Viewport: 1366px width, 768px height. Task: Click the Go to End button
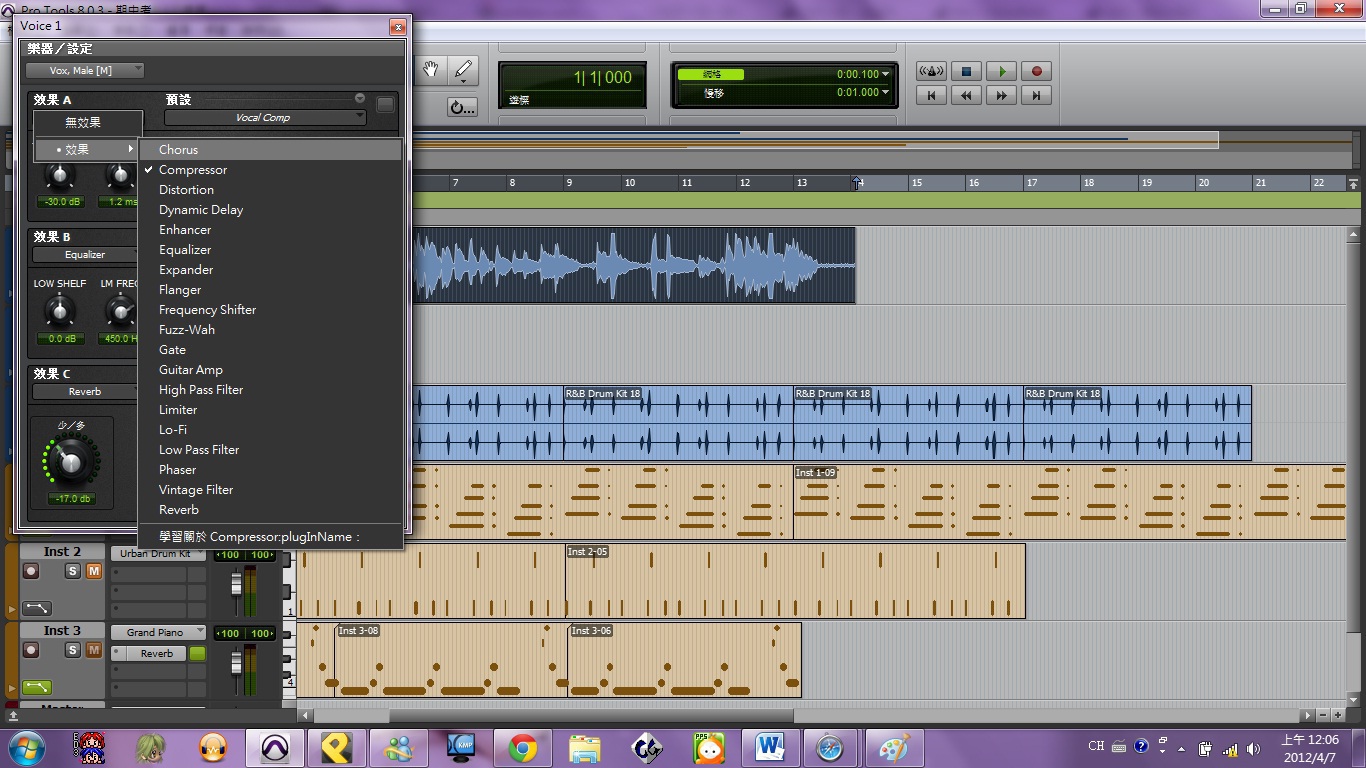click(x=1036, y=96)
